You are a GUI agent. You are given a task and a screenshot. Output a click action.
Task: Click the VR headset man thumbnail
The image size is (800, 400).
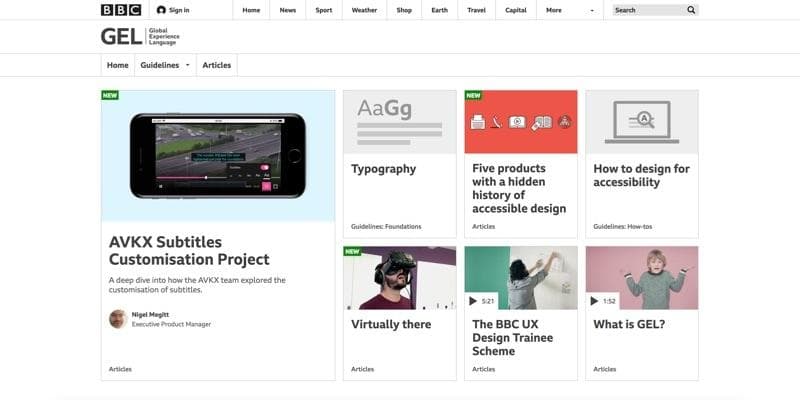[x=400, y=278]
